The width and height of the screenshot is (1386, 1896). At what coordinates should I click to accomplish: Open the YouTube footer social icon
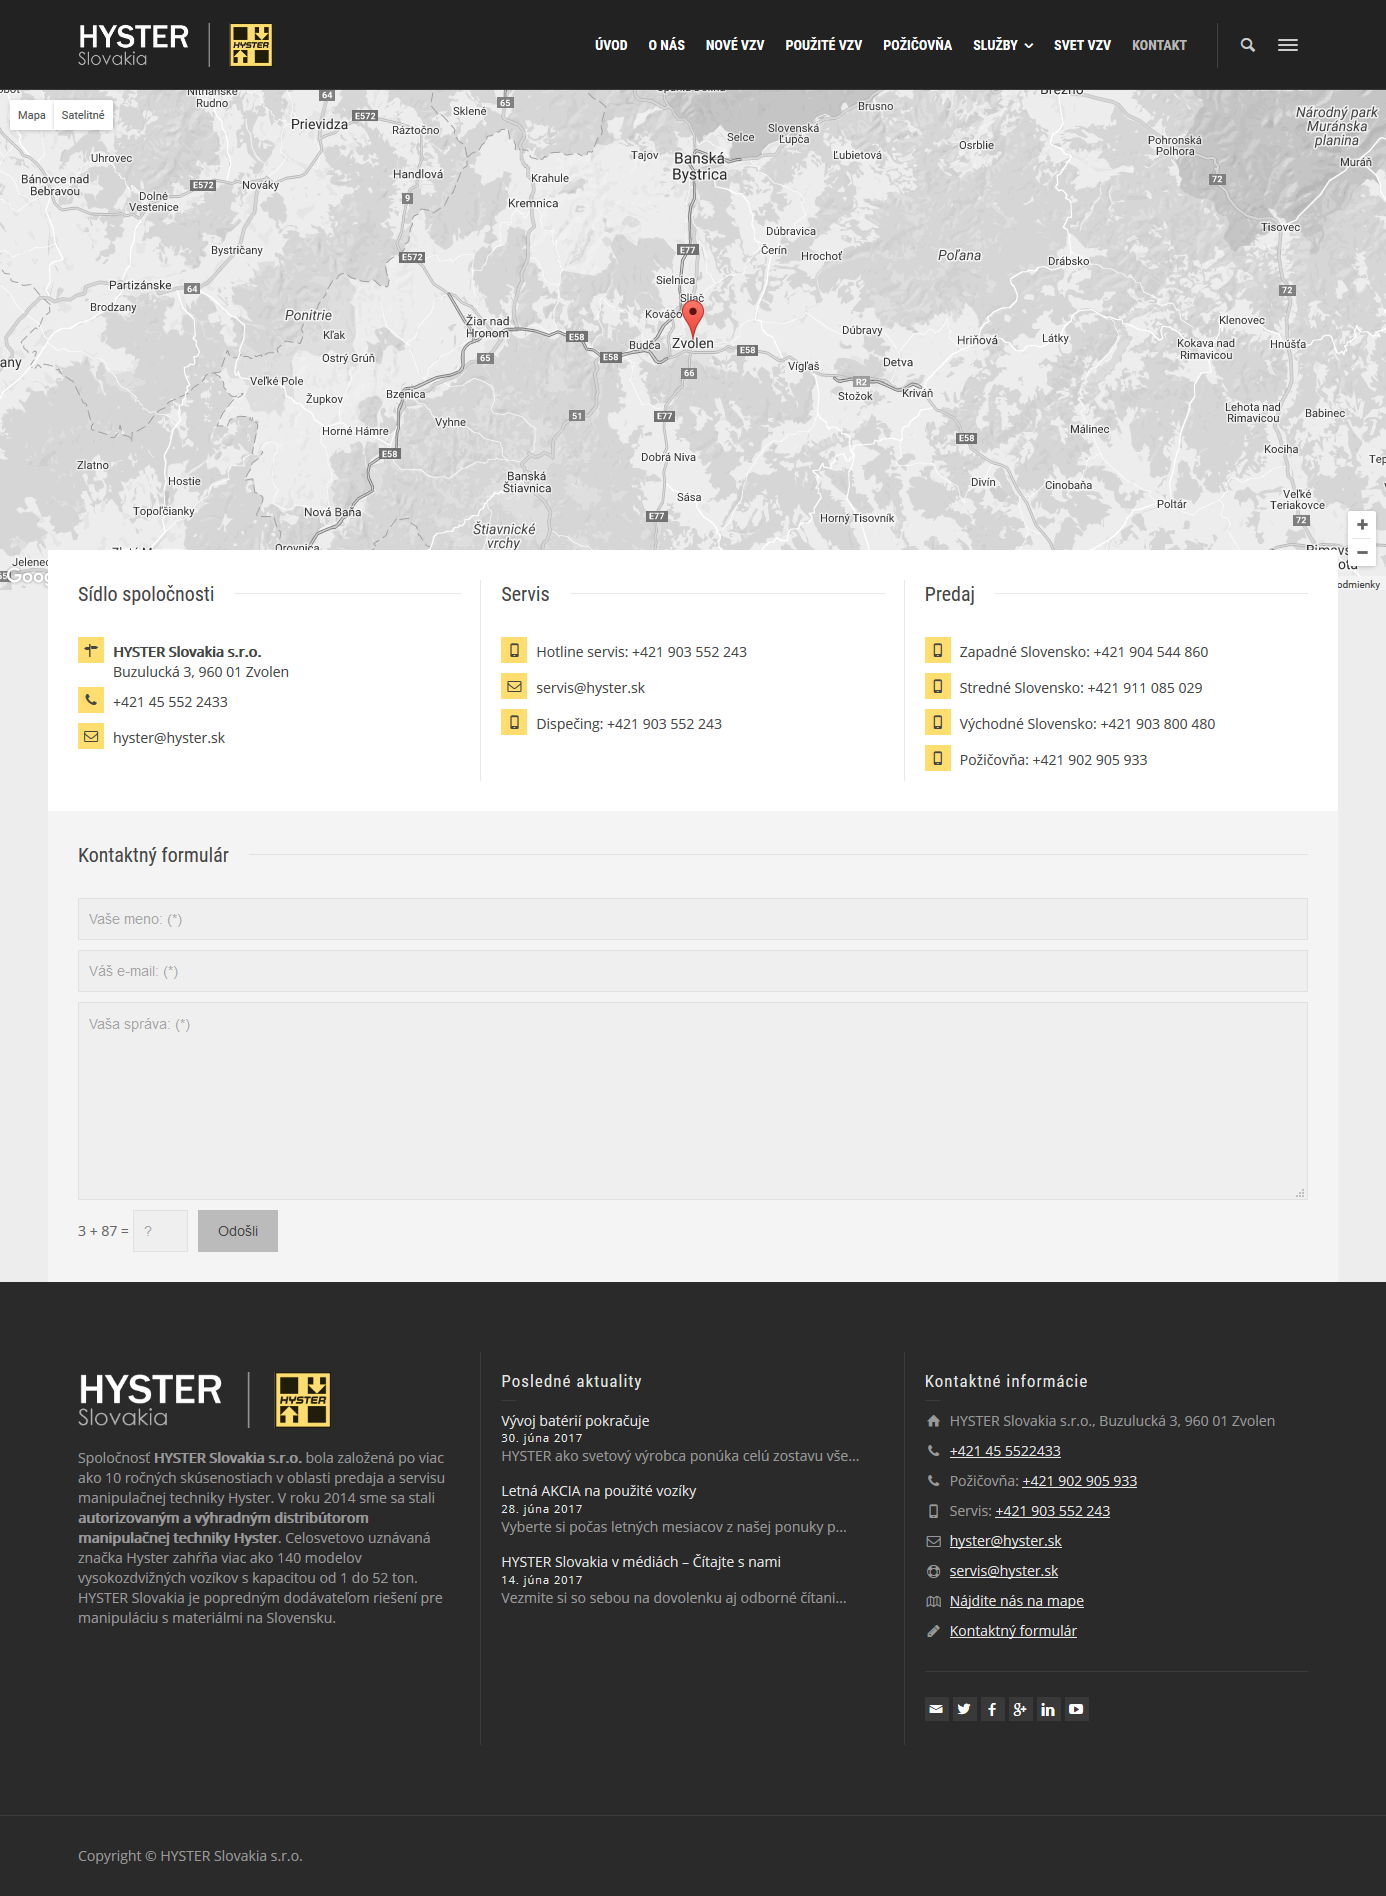[1076, 1709]
